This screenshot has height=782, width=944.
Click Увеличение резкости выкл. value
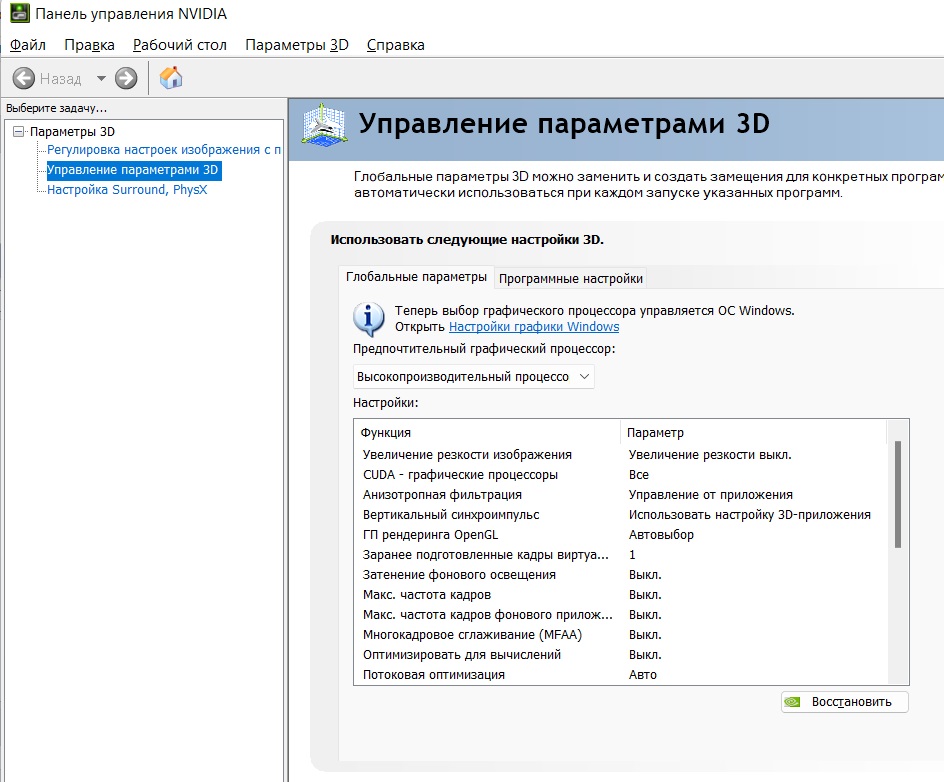tap(710, 455)
